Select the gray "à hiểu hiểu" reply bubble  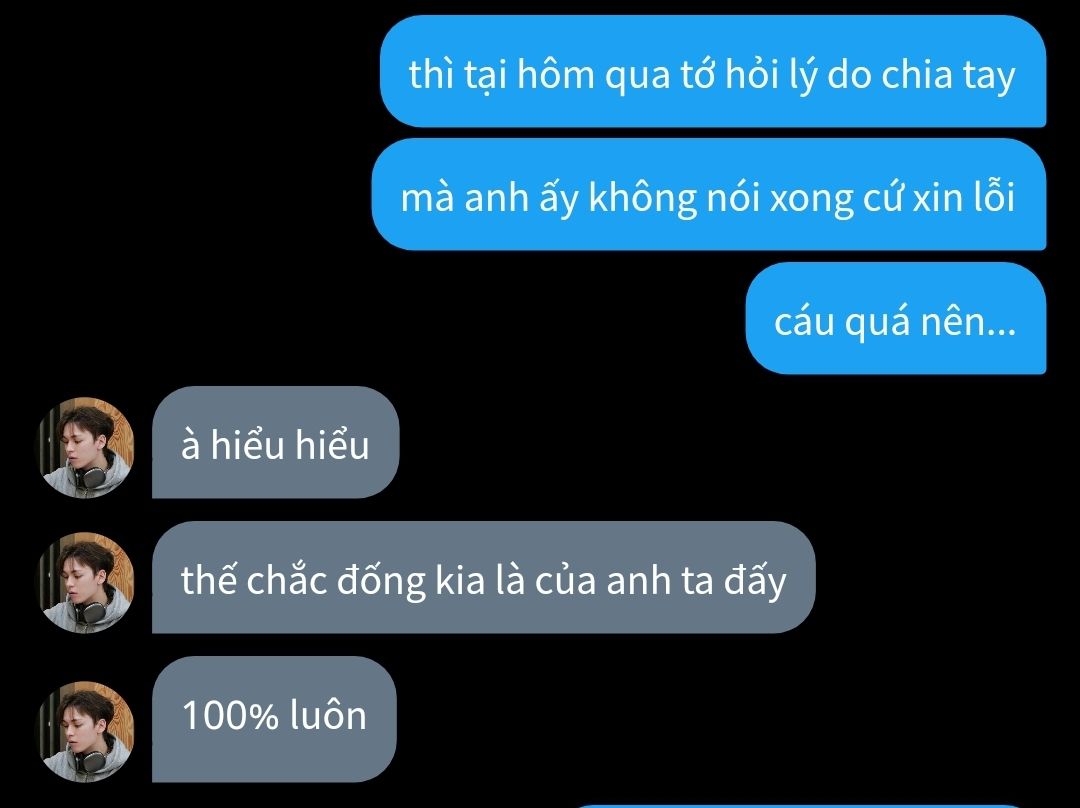pos(276,442)
